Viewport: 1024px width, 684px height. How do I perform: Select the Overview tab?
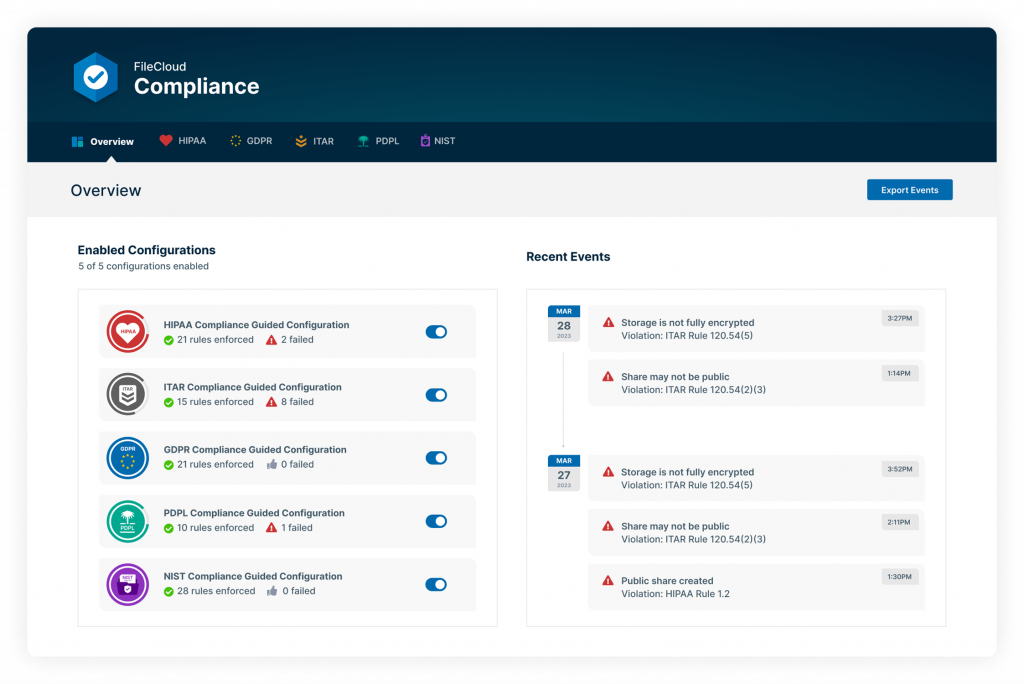point(103,141)
